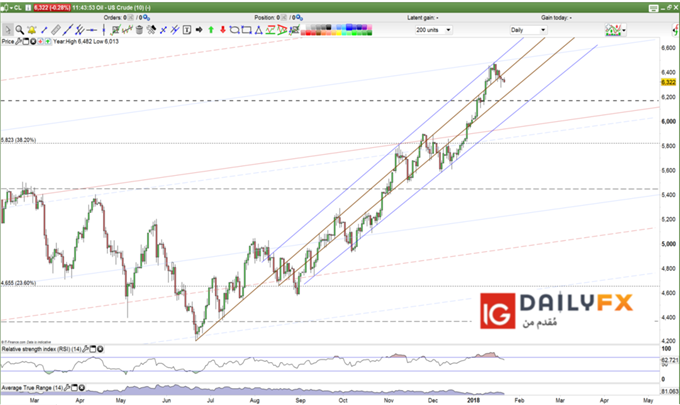Image resolution: width=680 pixels, height=405 pixels.
Task: Click the Relative strength index label
Action: 41,349
